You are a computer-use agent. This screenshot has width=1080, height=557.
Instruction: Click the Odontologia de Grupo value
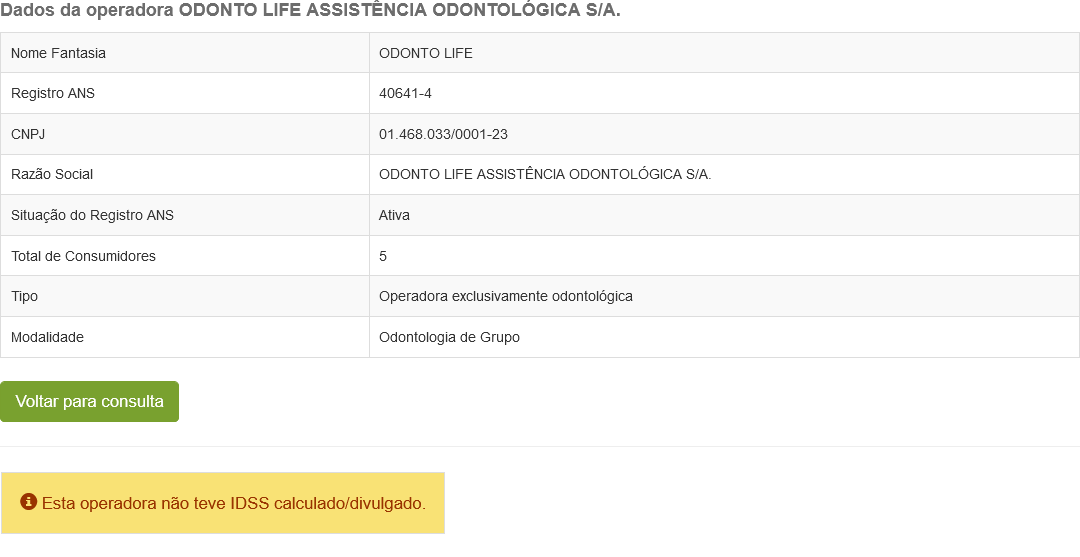449,337
